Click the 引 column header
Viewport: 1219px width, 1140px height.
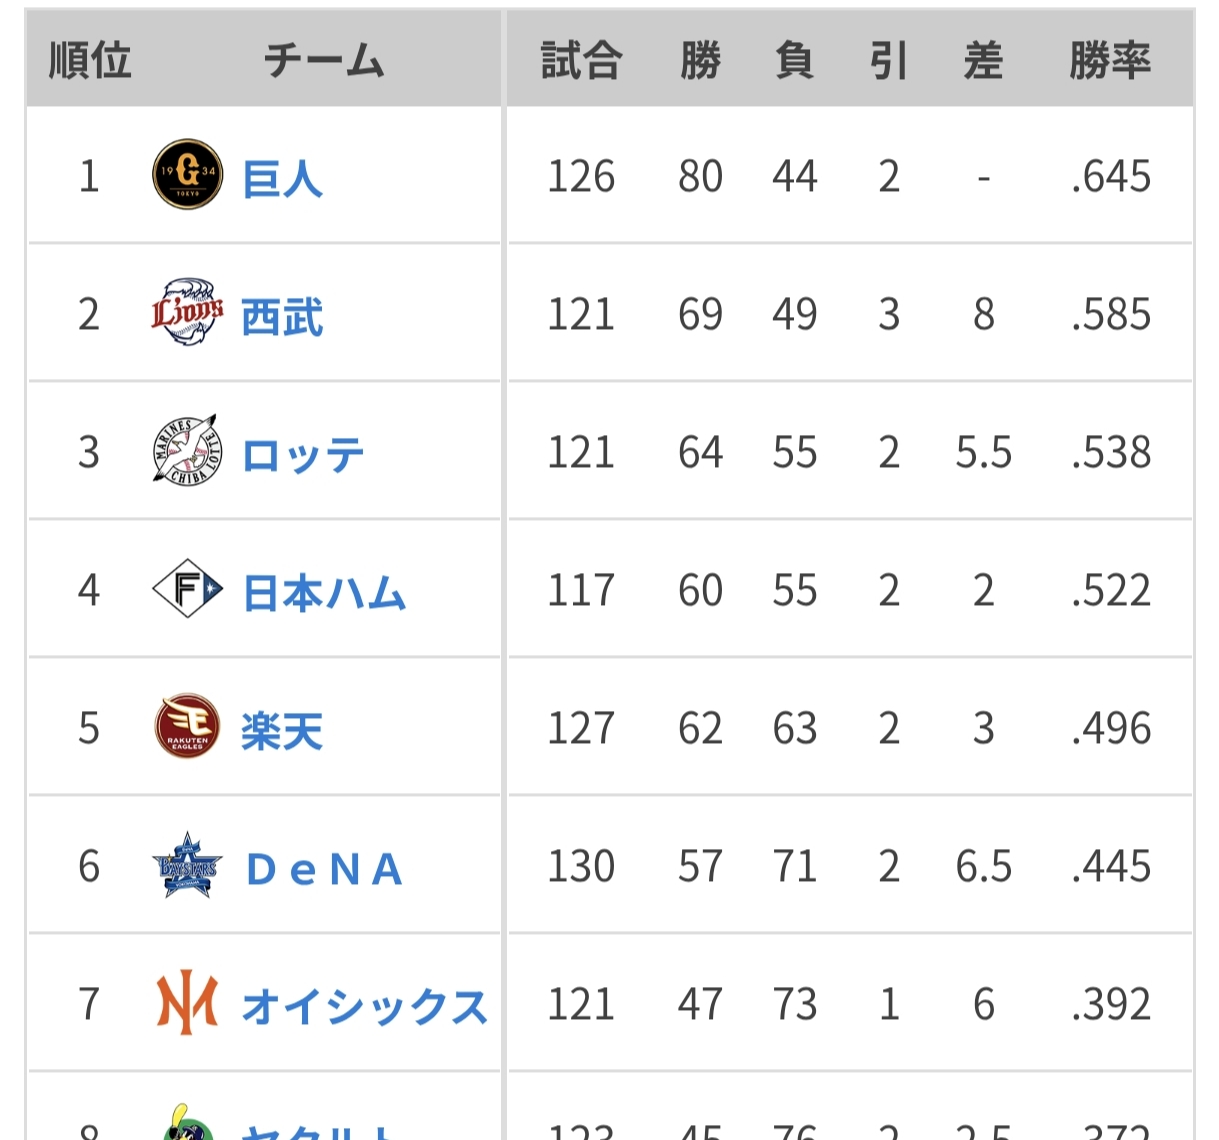click(x=889, y=61)
